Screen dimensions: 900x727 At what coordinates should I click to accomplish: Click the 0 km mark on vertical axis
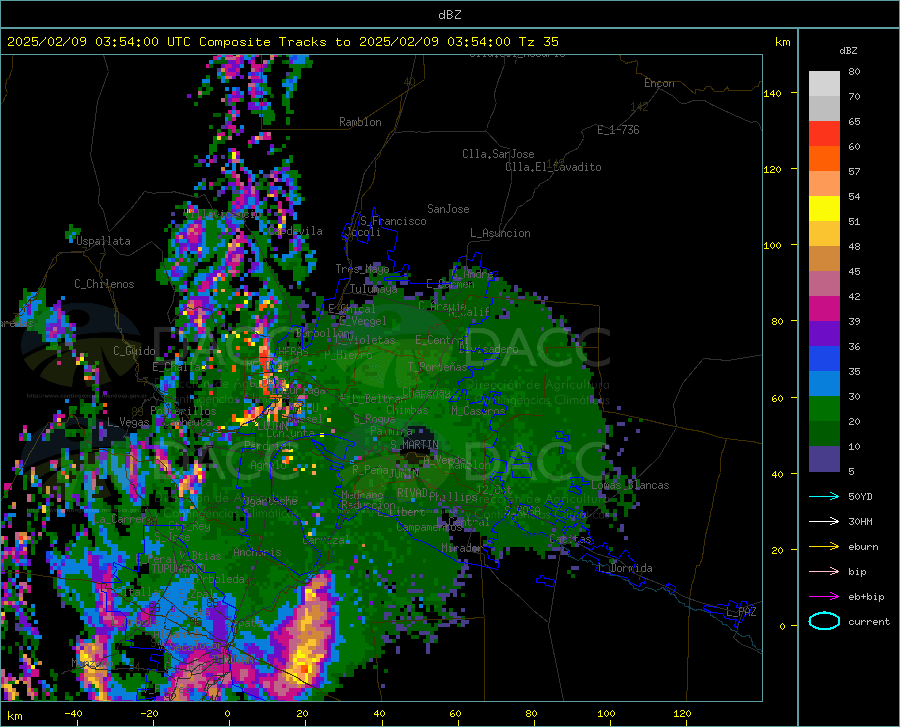click(x=782, y=626)
